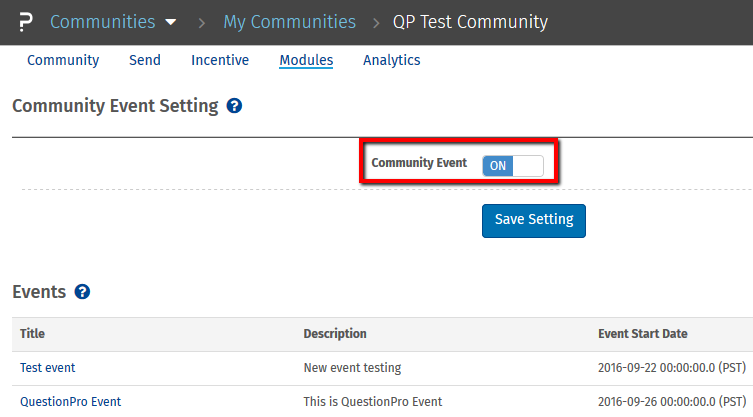Open the QuestionPro Event link

[x=70, y=402]
